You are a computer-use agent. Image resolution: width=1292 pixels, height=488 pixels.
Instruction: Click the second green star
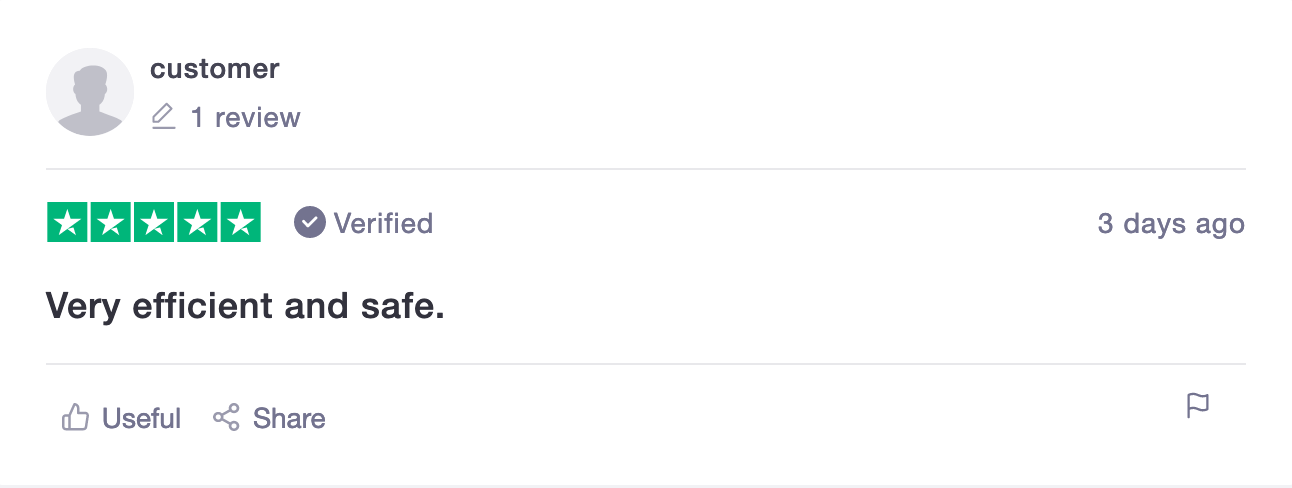(111, 223)
